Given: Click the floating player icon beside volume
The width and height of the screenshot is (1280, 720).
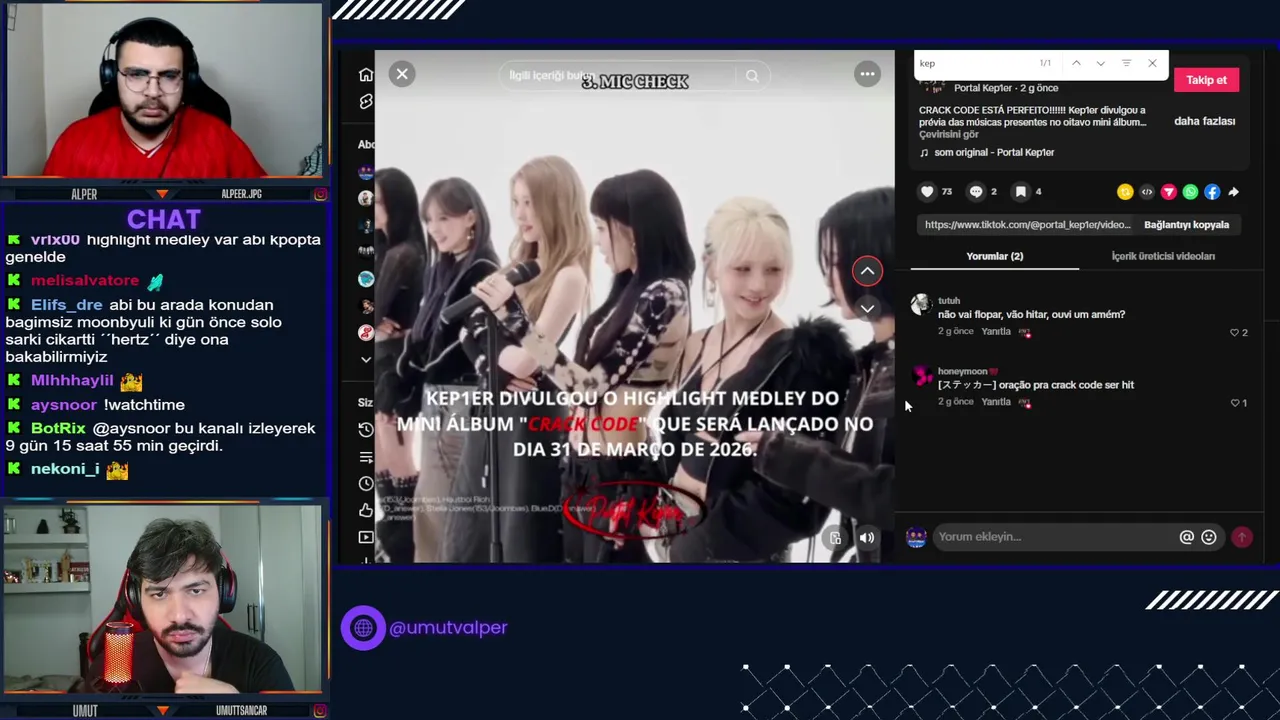Looking at the screenshot, I should click(836, 538).
